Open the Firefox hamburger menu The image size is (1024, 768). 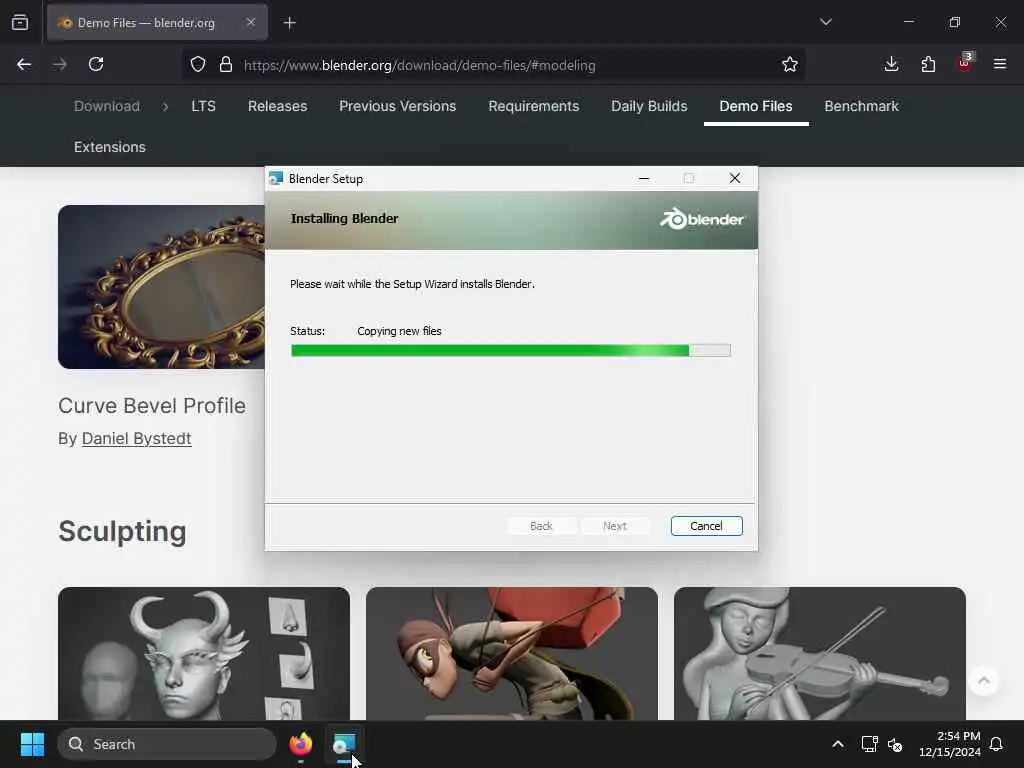(x=1000, y=64)
